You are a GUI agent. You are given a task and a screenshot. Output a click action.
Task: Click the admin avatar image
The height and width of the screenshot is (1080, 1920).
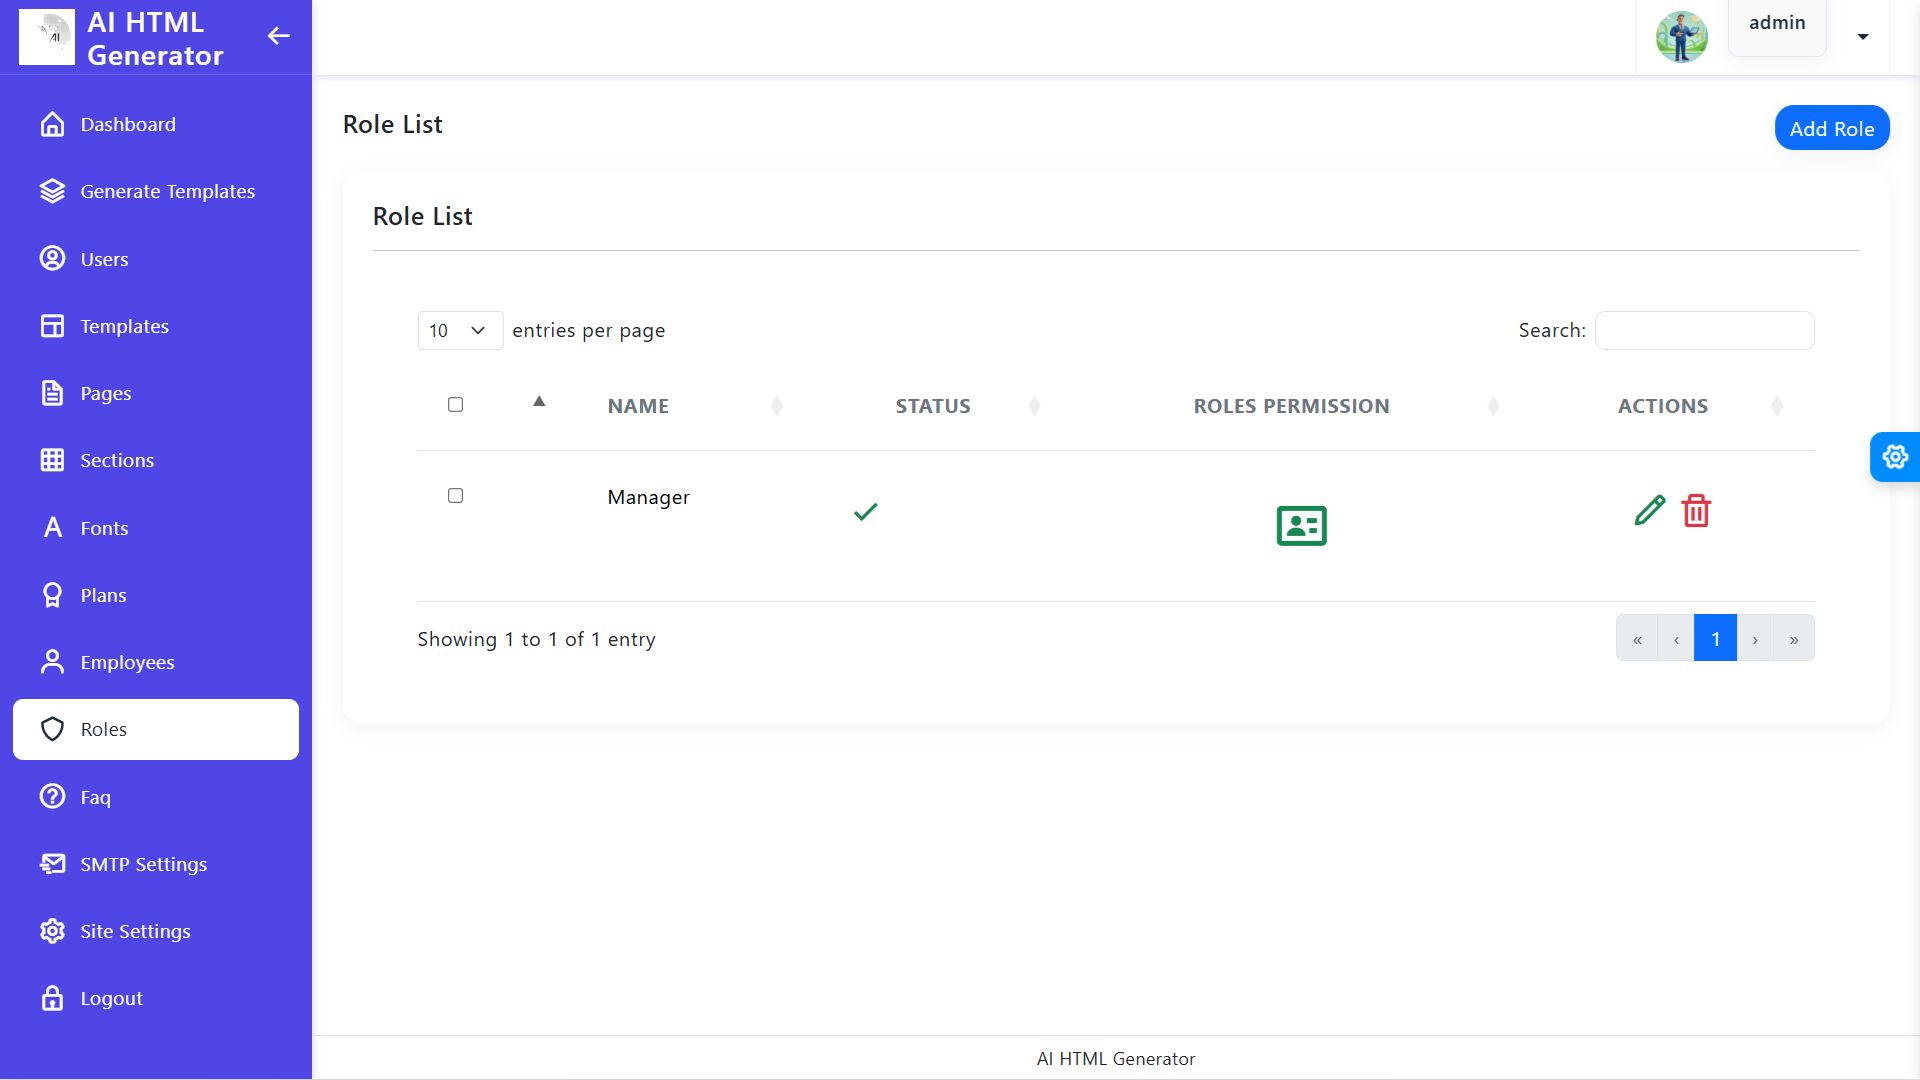1681,37
